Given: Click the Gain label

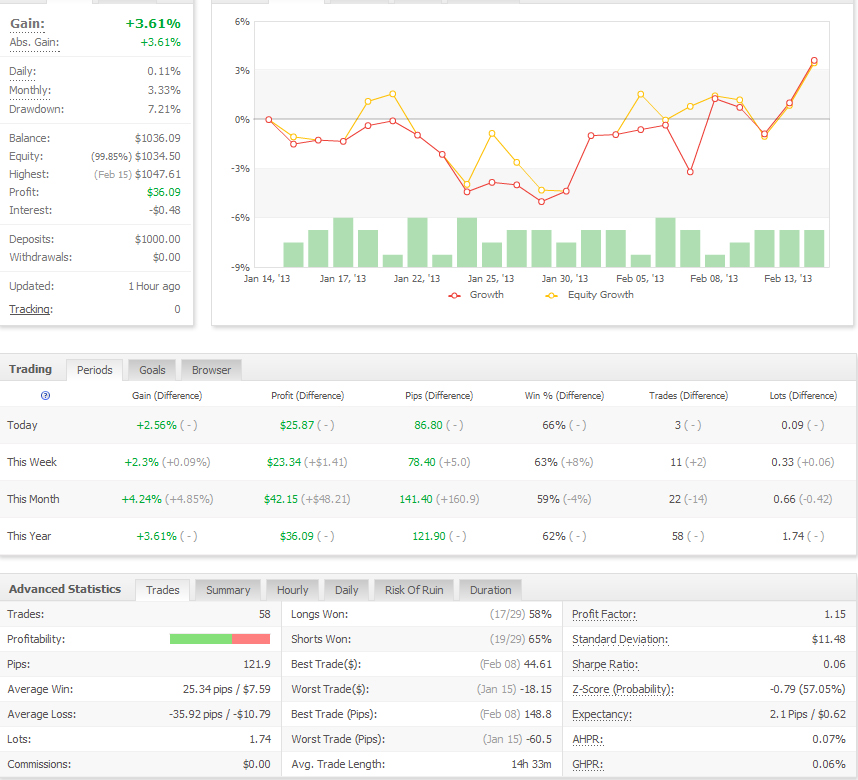Looking at the screenshot, I should coord(27,24).
